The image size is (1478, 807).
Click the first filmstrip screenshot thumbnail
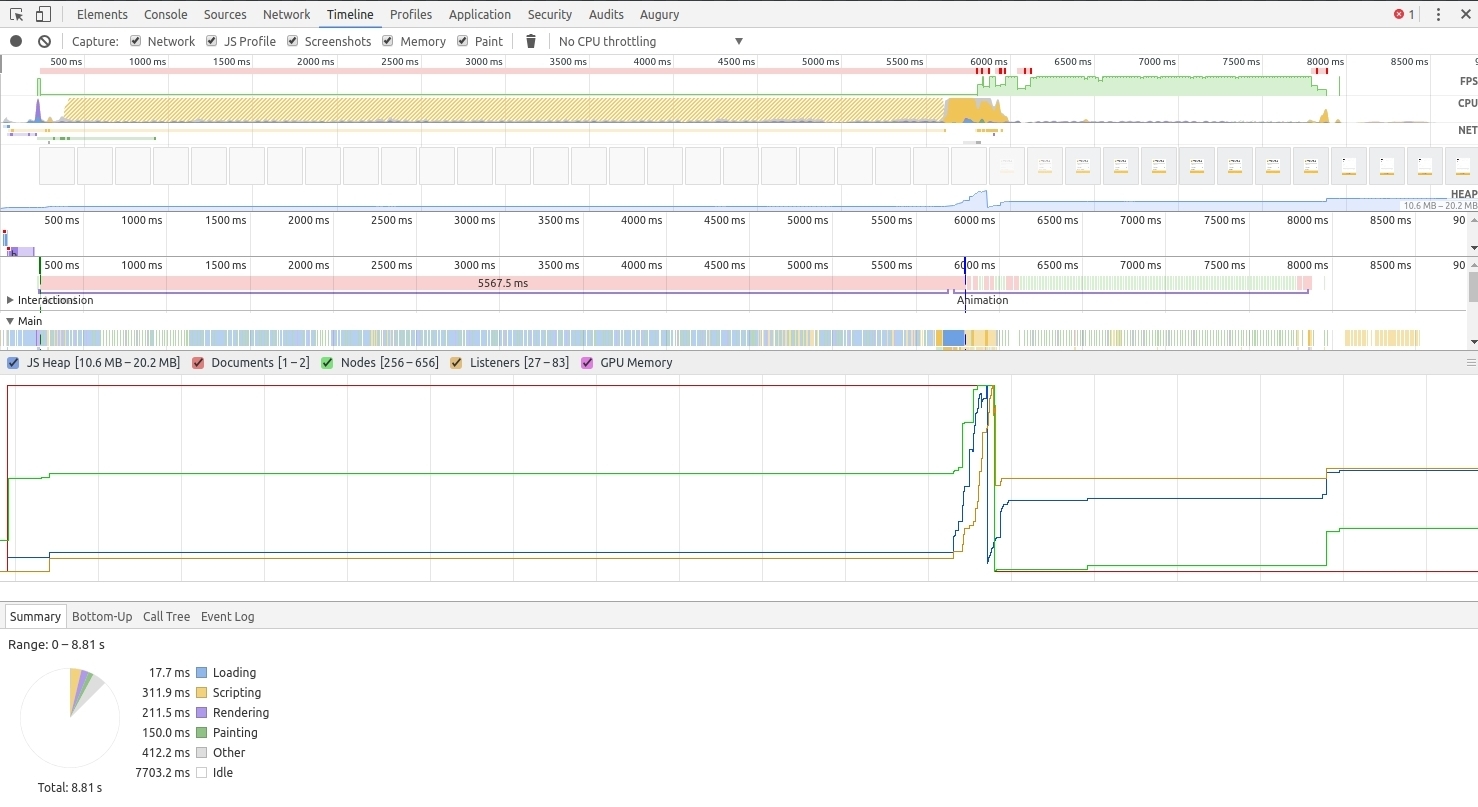57,166
